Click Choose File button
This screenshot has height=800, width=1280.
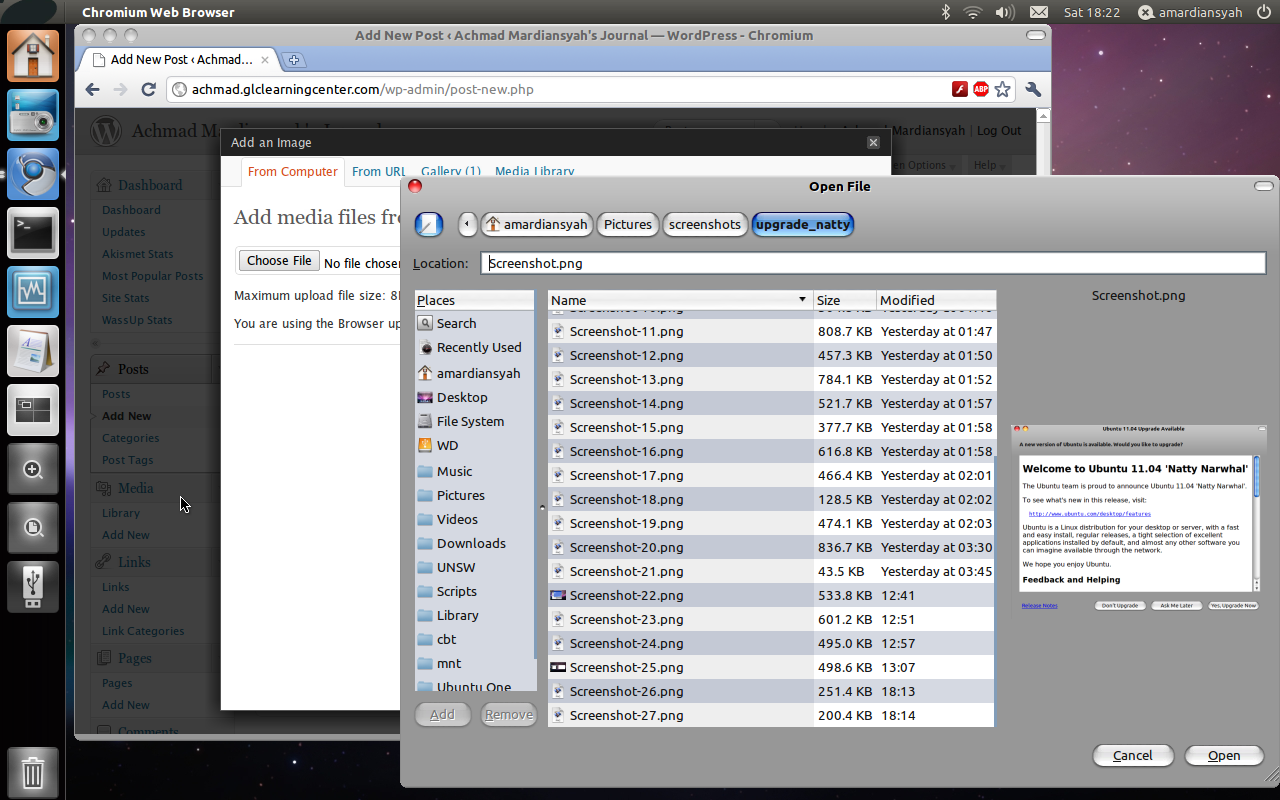(279, 261)
